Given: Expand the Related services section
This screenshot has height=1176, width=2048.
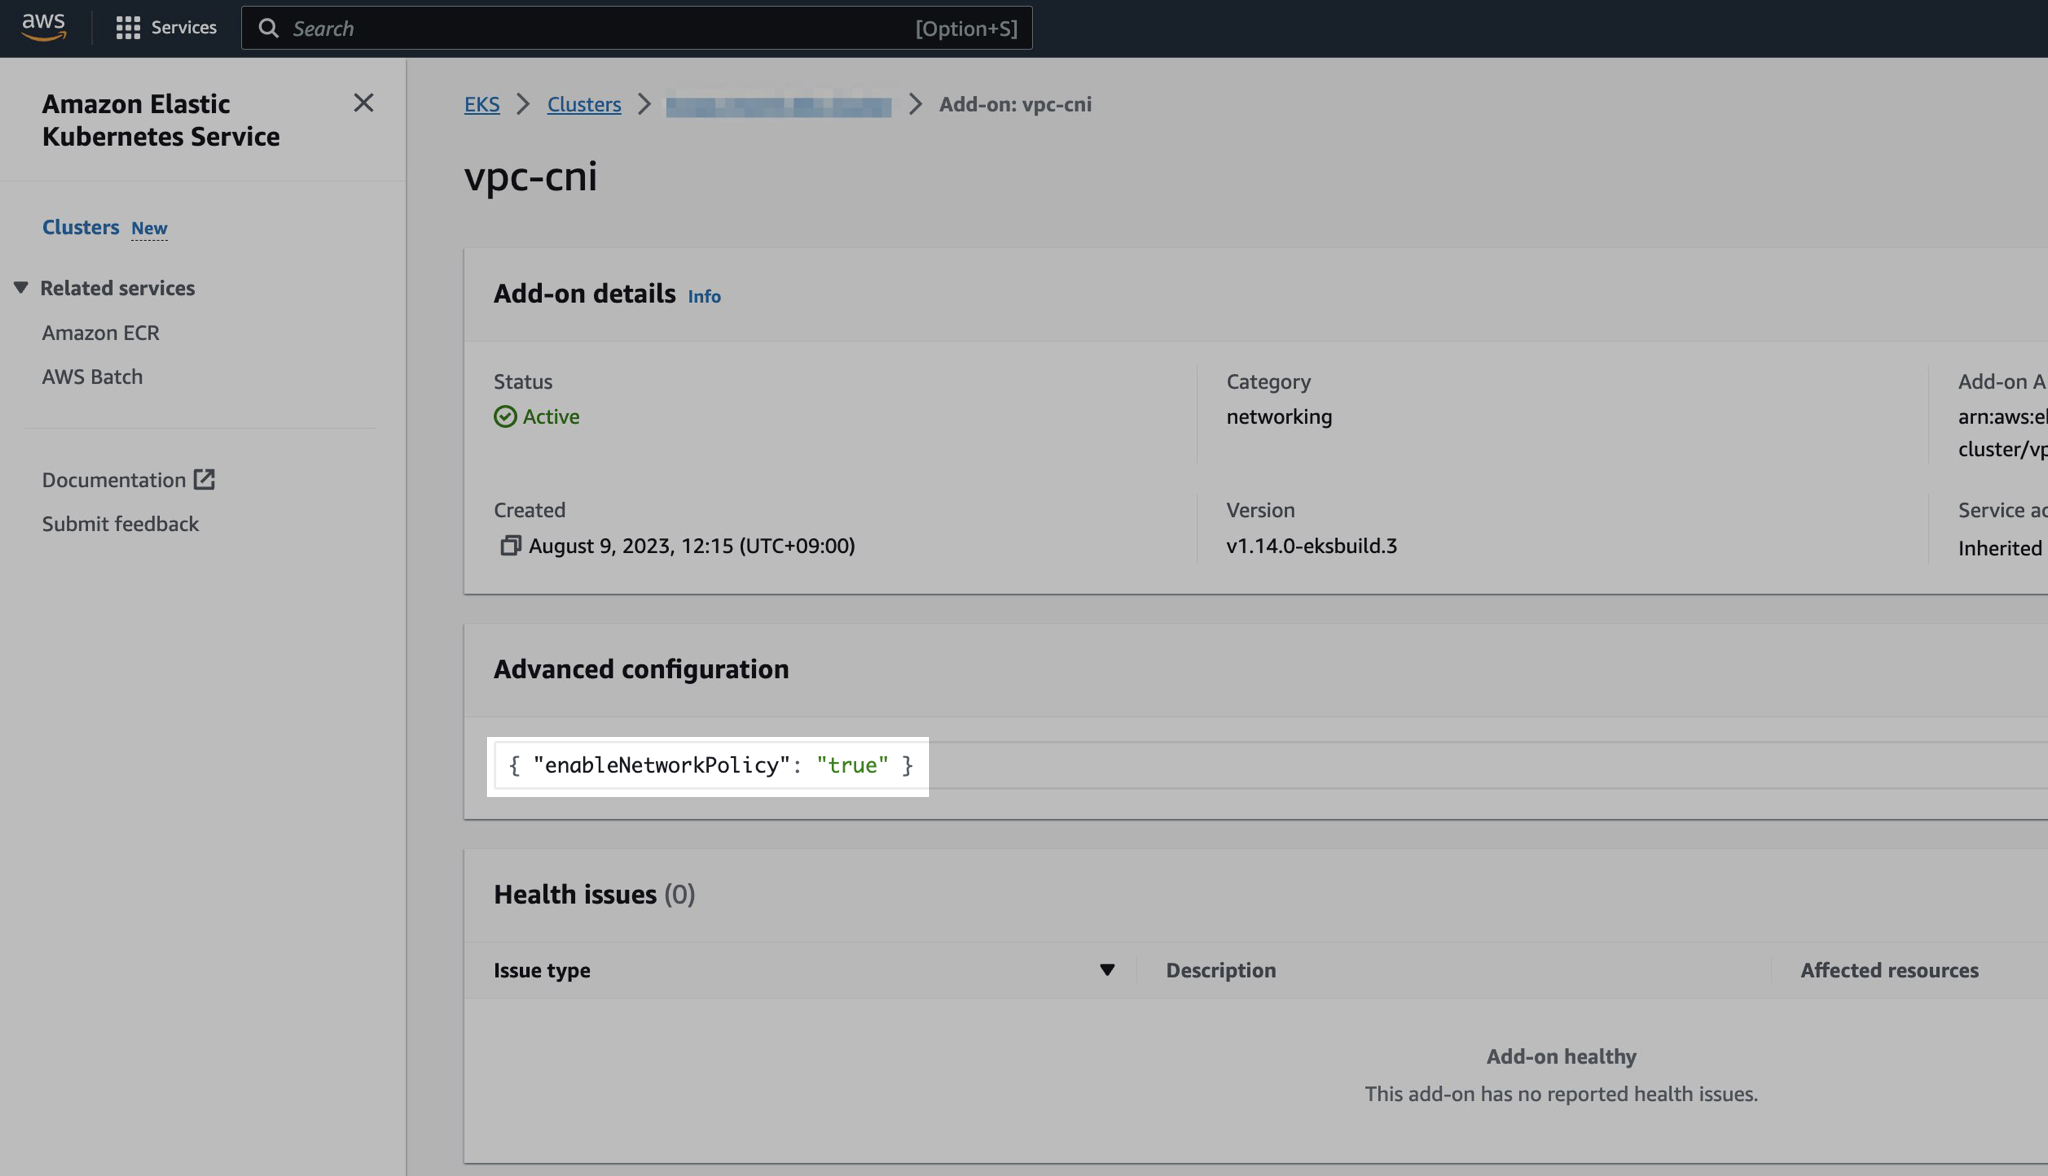Looking at the screenshot, I should pyautogui.click(x=23, y=287).
